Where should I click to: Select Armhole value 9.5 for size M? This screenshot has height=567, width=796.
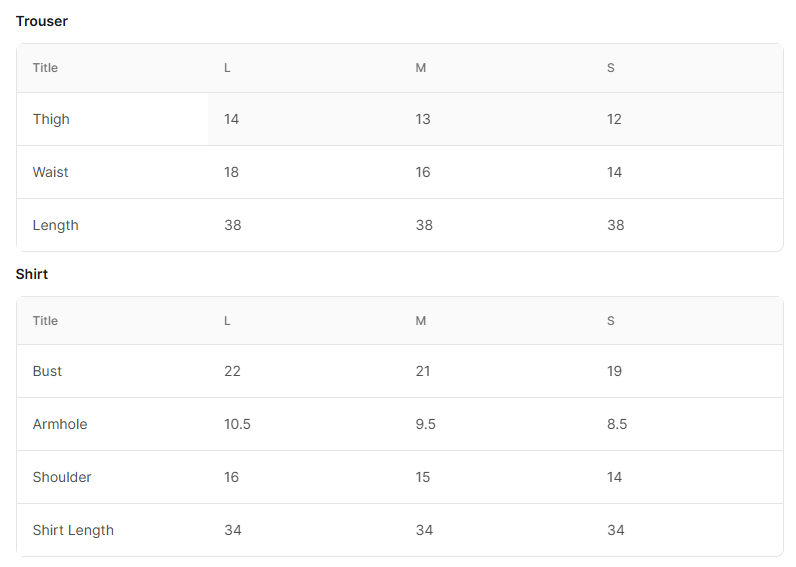(425, 424)
